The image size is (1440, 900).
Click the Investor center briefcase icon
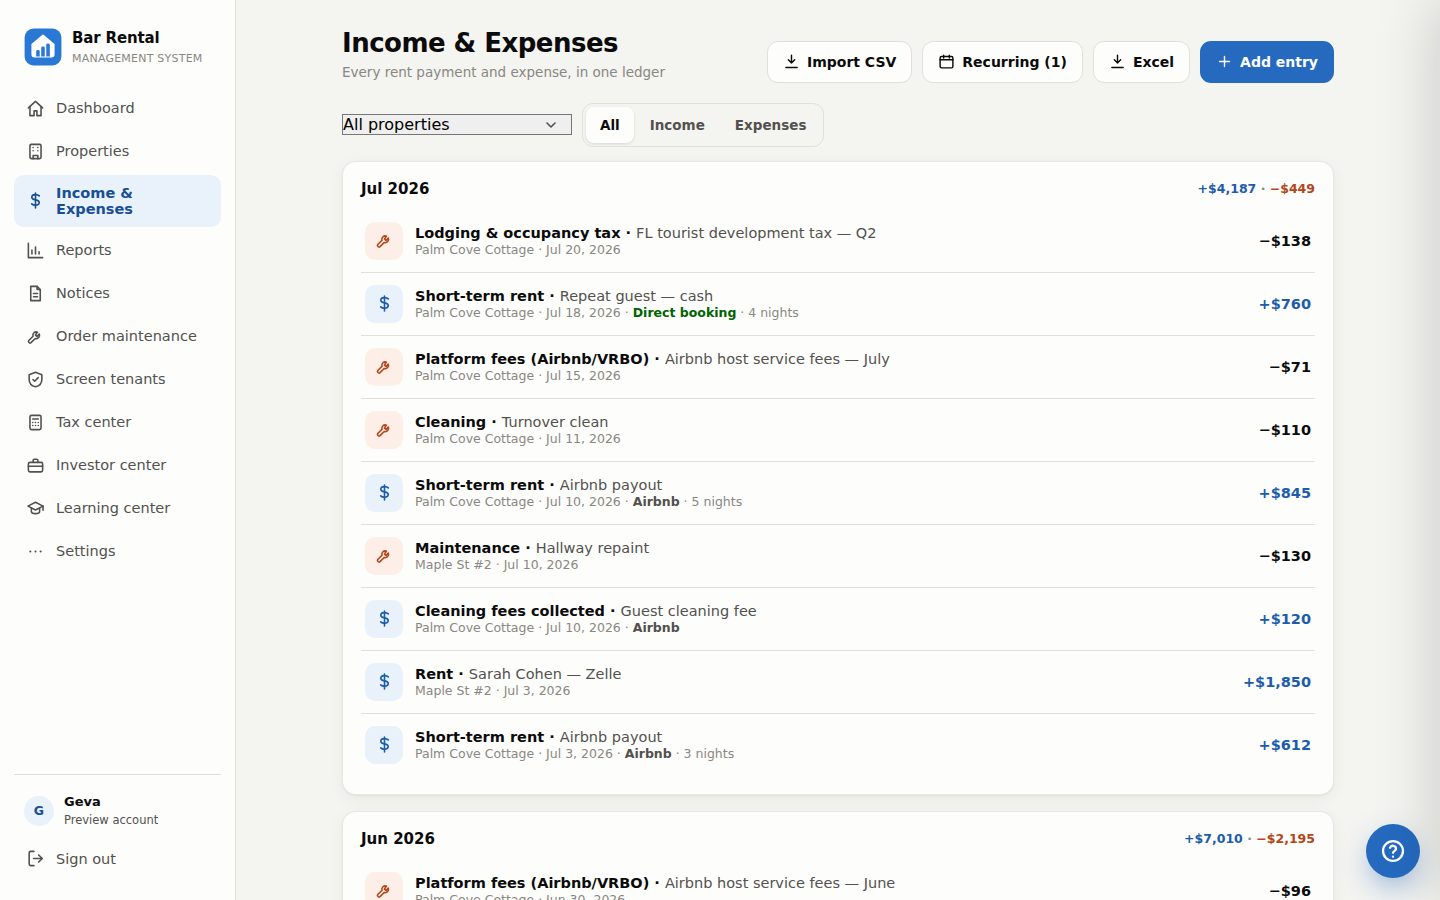pos(35,465)
